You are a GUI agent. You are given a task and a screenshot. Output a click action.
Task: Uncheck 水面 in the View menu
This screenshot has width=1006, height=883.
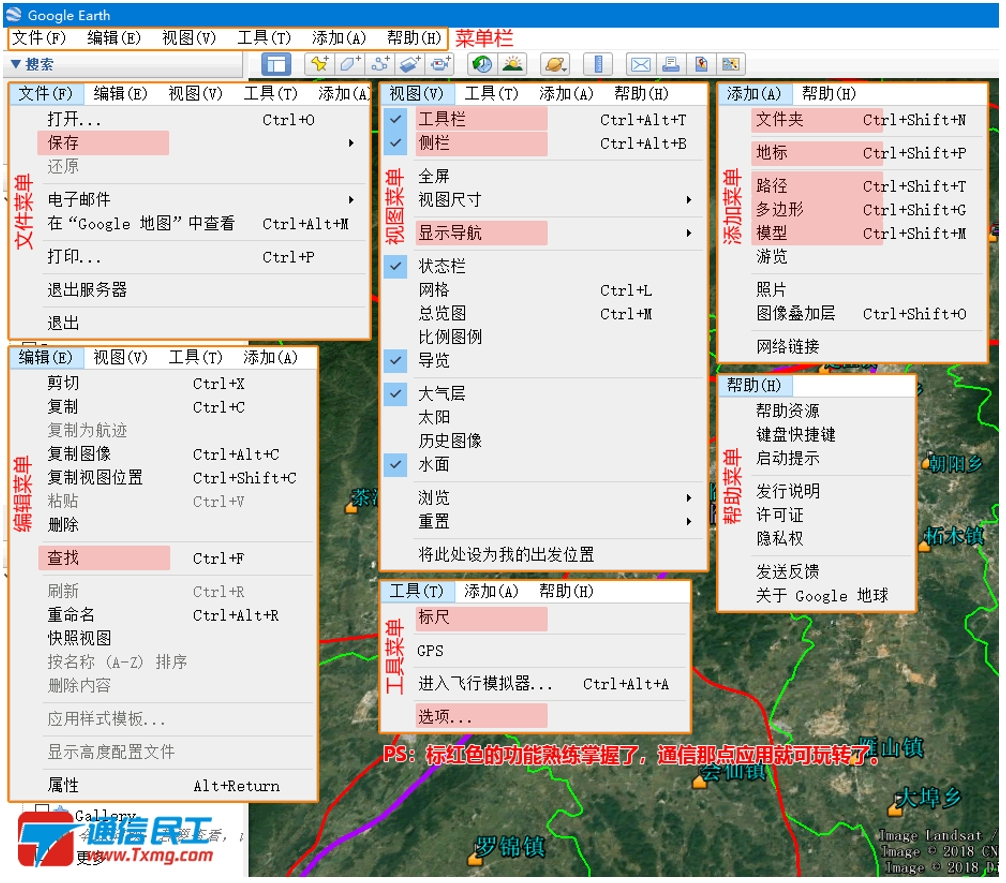[x=396, y=465]
